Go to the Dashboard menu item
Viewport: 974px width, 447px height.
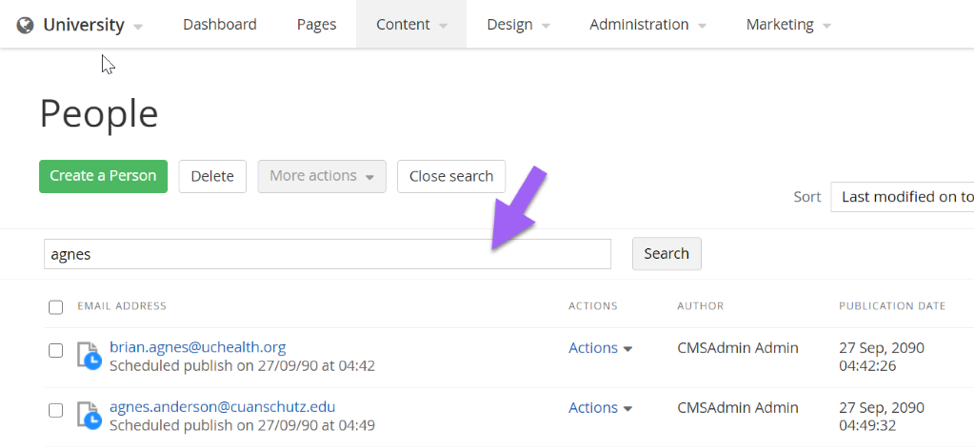click(219, 25)
